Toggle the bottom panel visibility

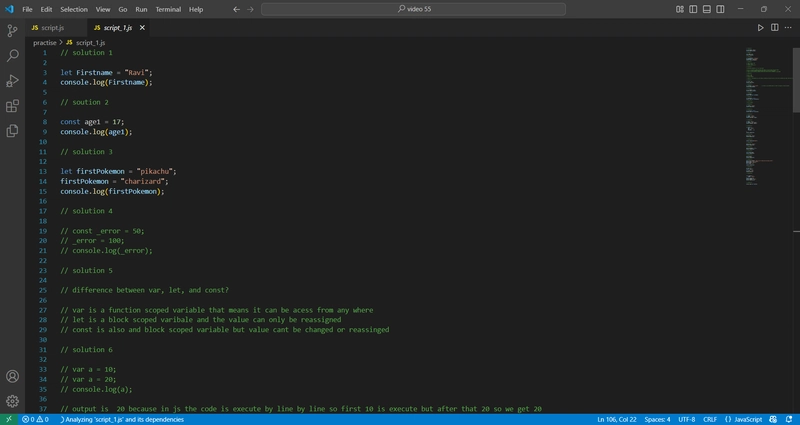tap(707, 9)
